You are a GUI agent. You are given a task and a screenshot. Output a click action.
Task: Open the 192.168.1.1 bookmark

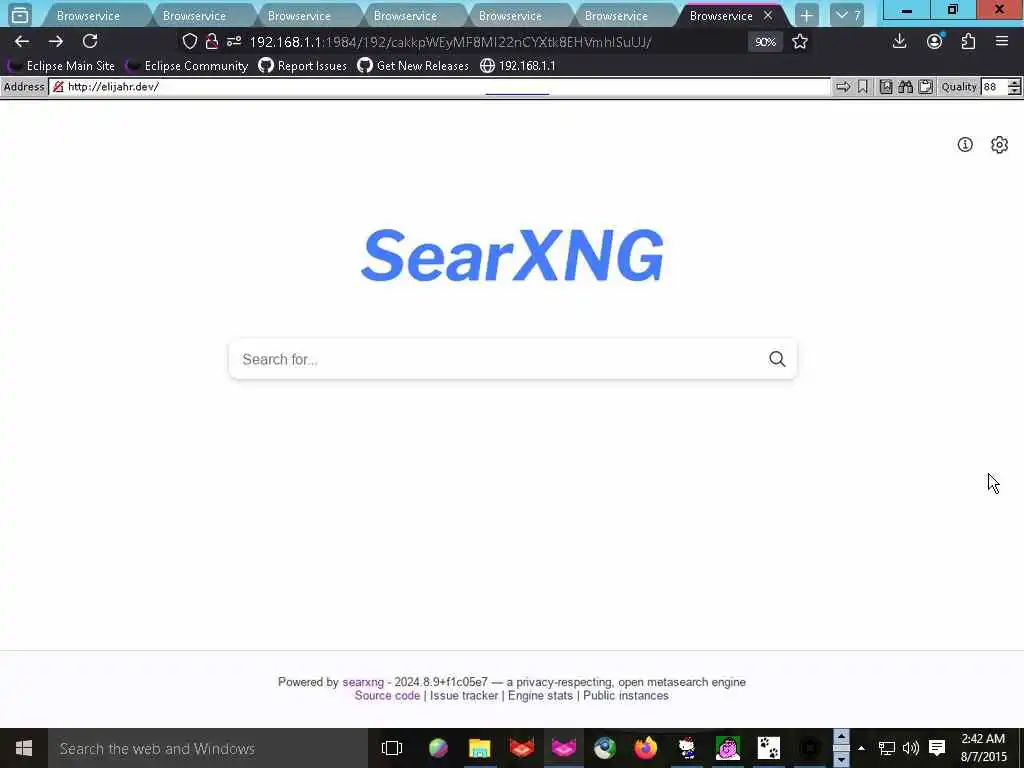click(517, 66)
